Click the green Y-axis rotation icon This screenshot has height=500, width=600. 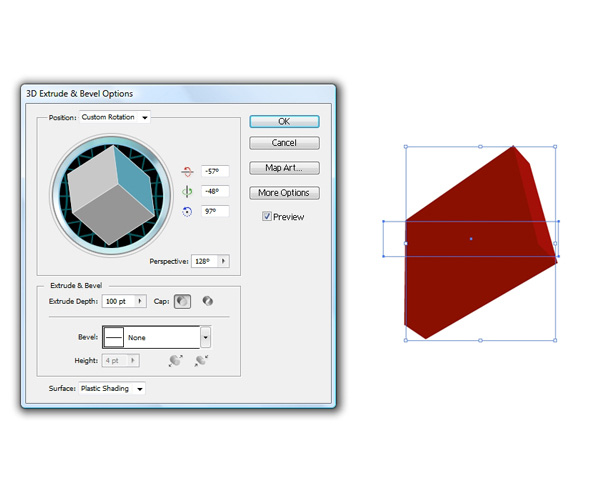click(x=187, y=191)
